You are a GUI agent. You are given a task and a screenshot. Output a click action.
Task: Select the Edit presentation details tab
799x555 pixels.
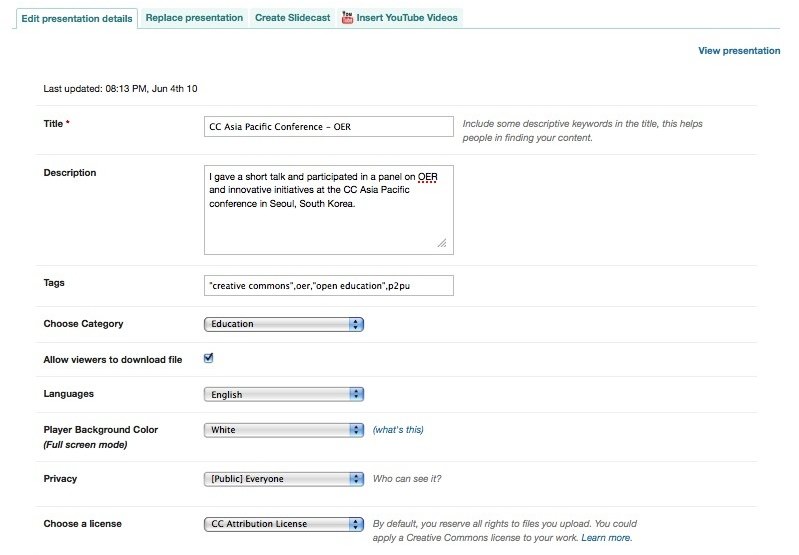coord(76,19)
